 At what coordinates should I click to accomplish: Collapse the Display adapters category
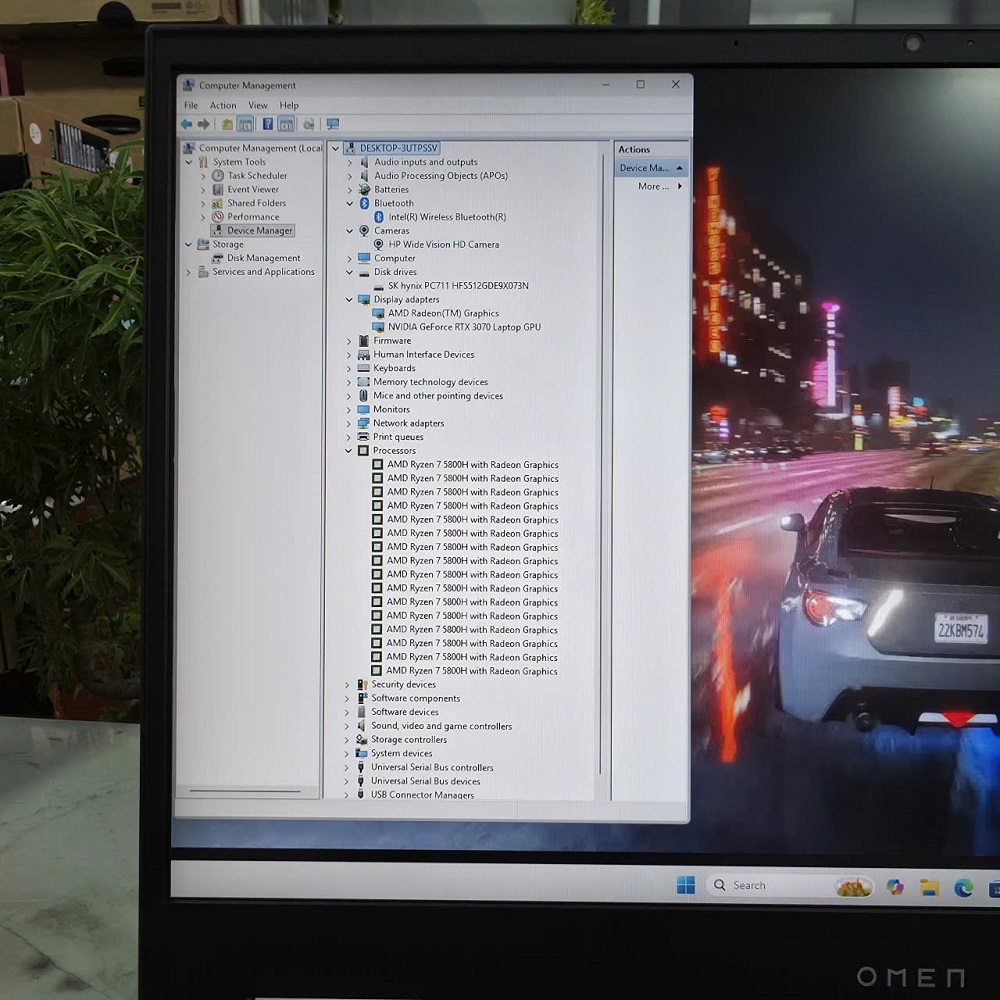pos(349,300)
